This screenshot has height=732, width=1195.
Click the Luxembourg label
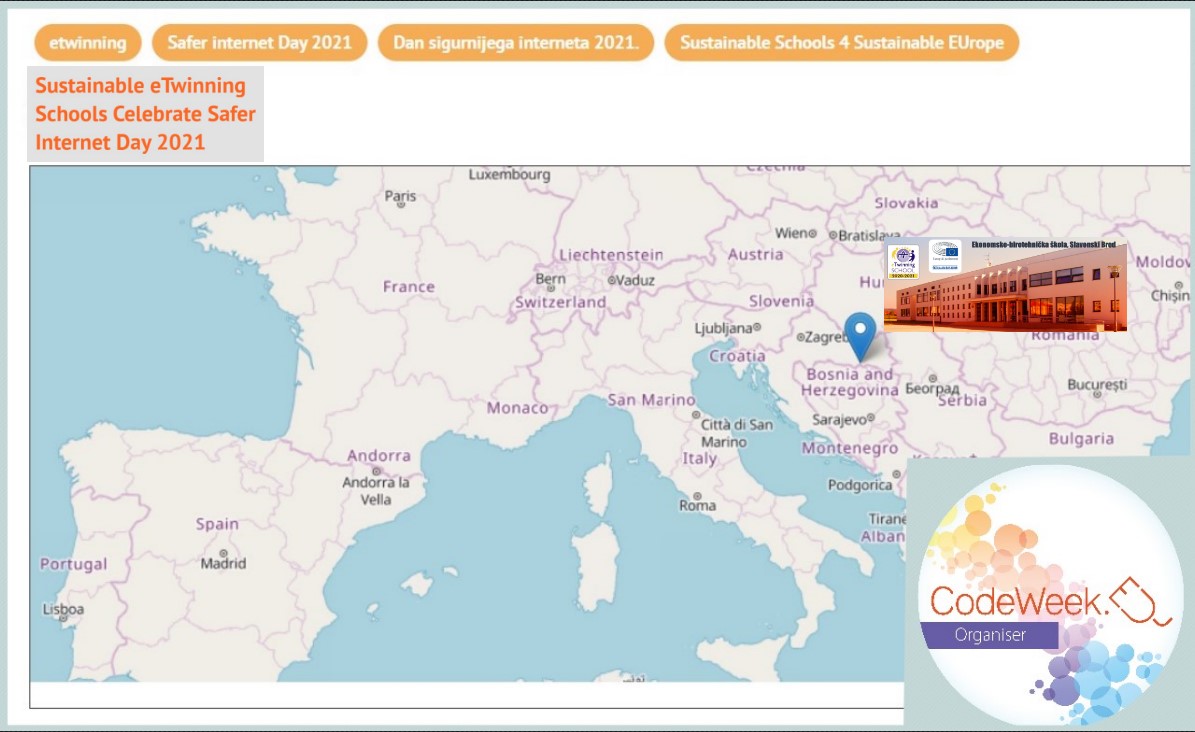[509, 175]
